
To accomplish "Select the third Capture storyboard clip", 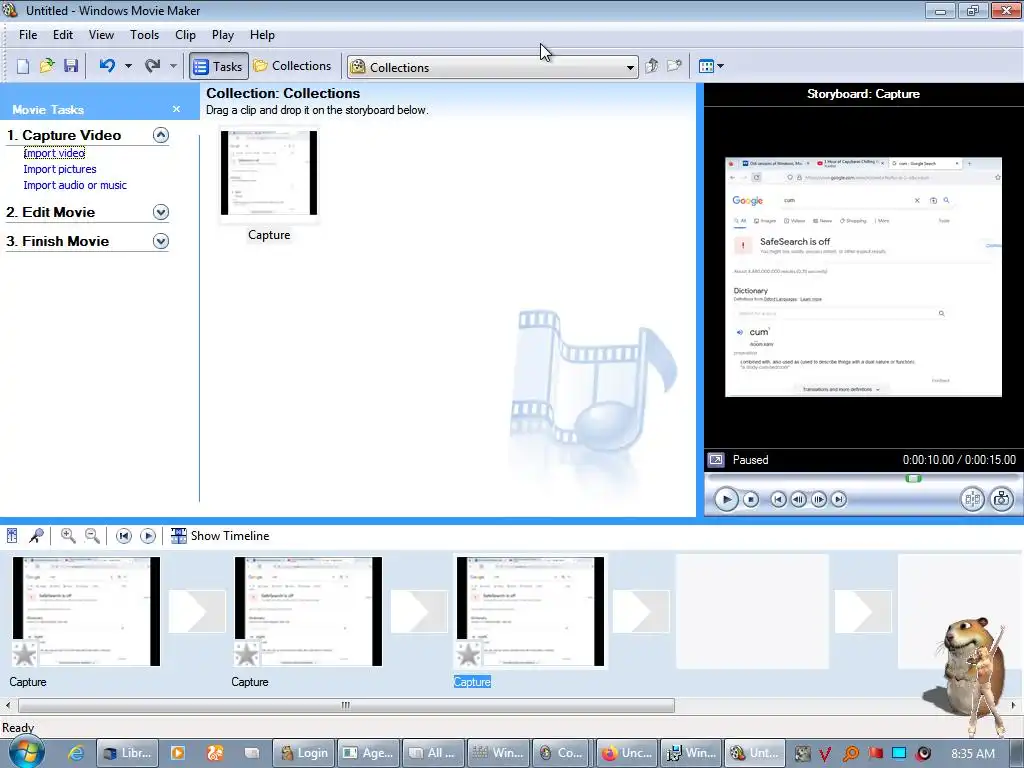I will [x=530, y=611].
